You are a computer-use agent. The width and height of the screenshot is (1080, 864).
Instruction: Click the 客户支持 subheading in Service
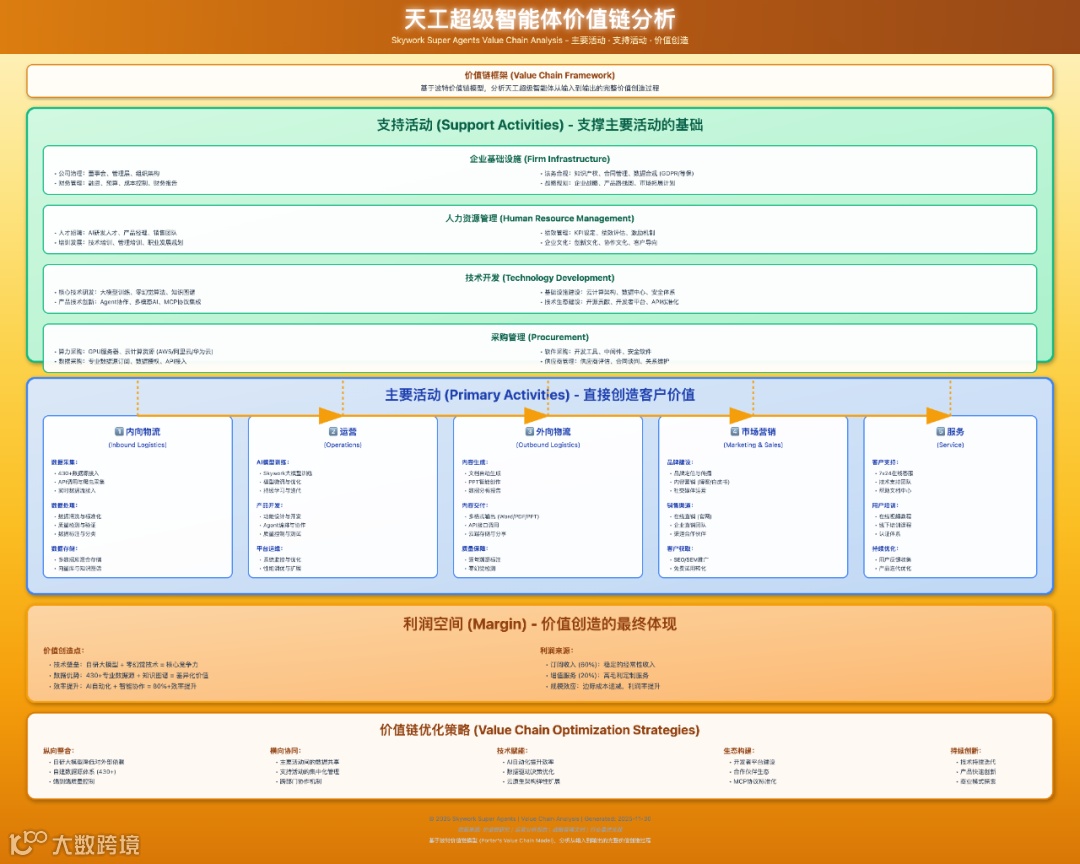[x=885, y=462]
